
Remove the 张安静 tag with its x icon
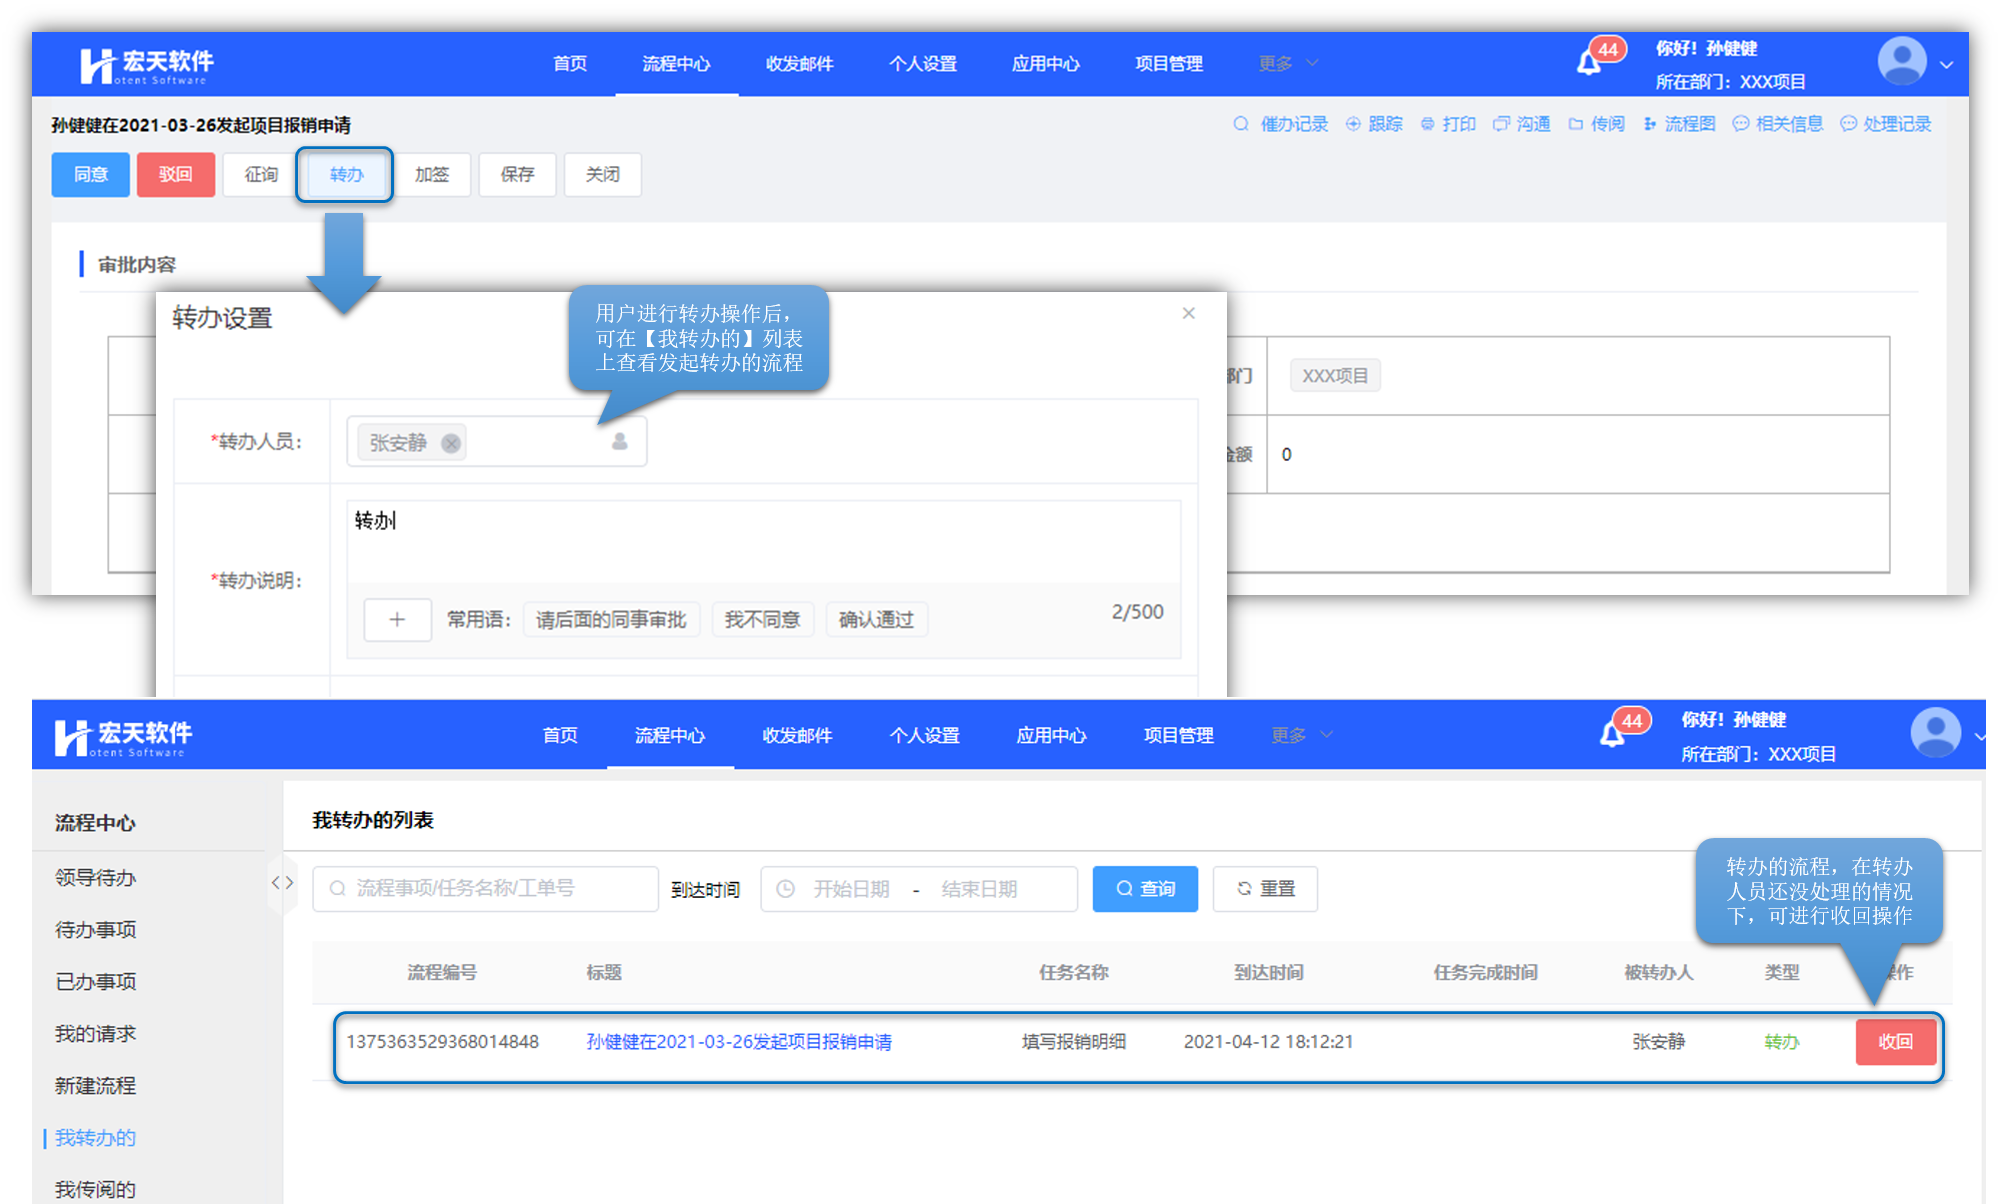tap(451, 443)
